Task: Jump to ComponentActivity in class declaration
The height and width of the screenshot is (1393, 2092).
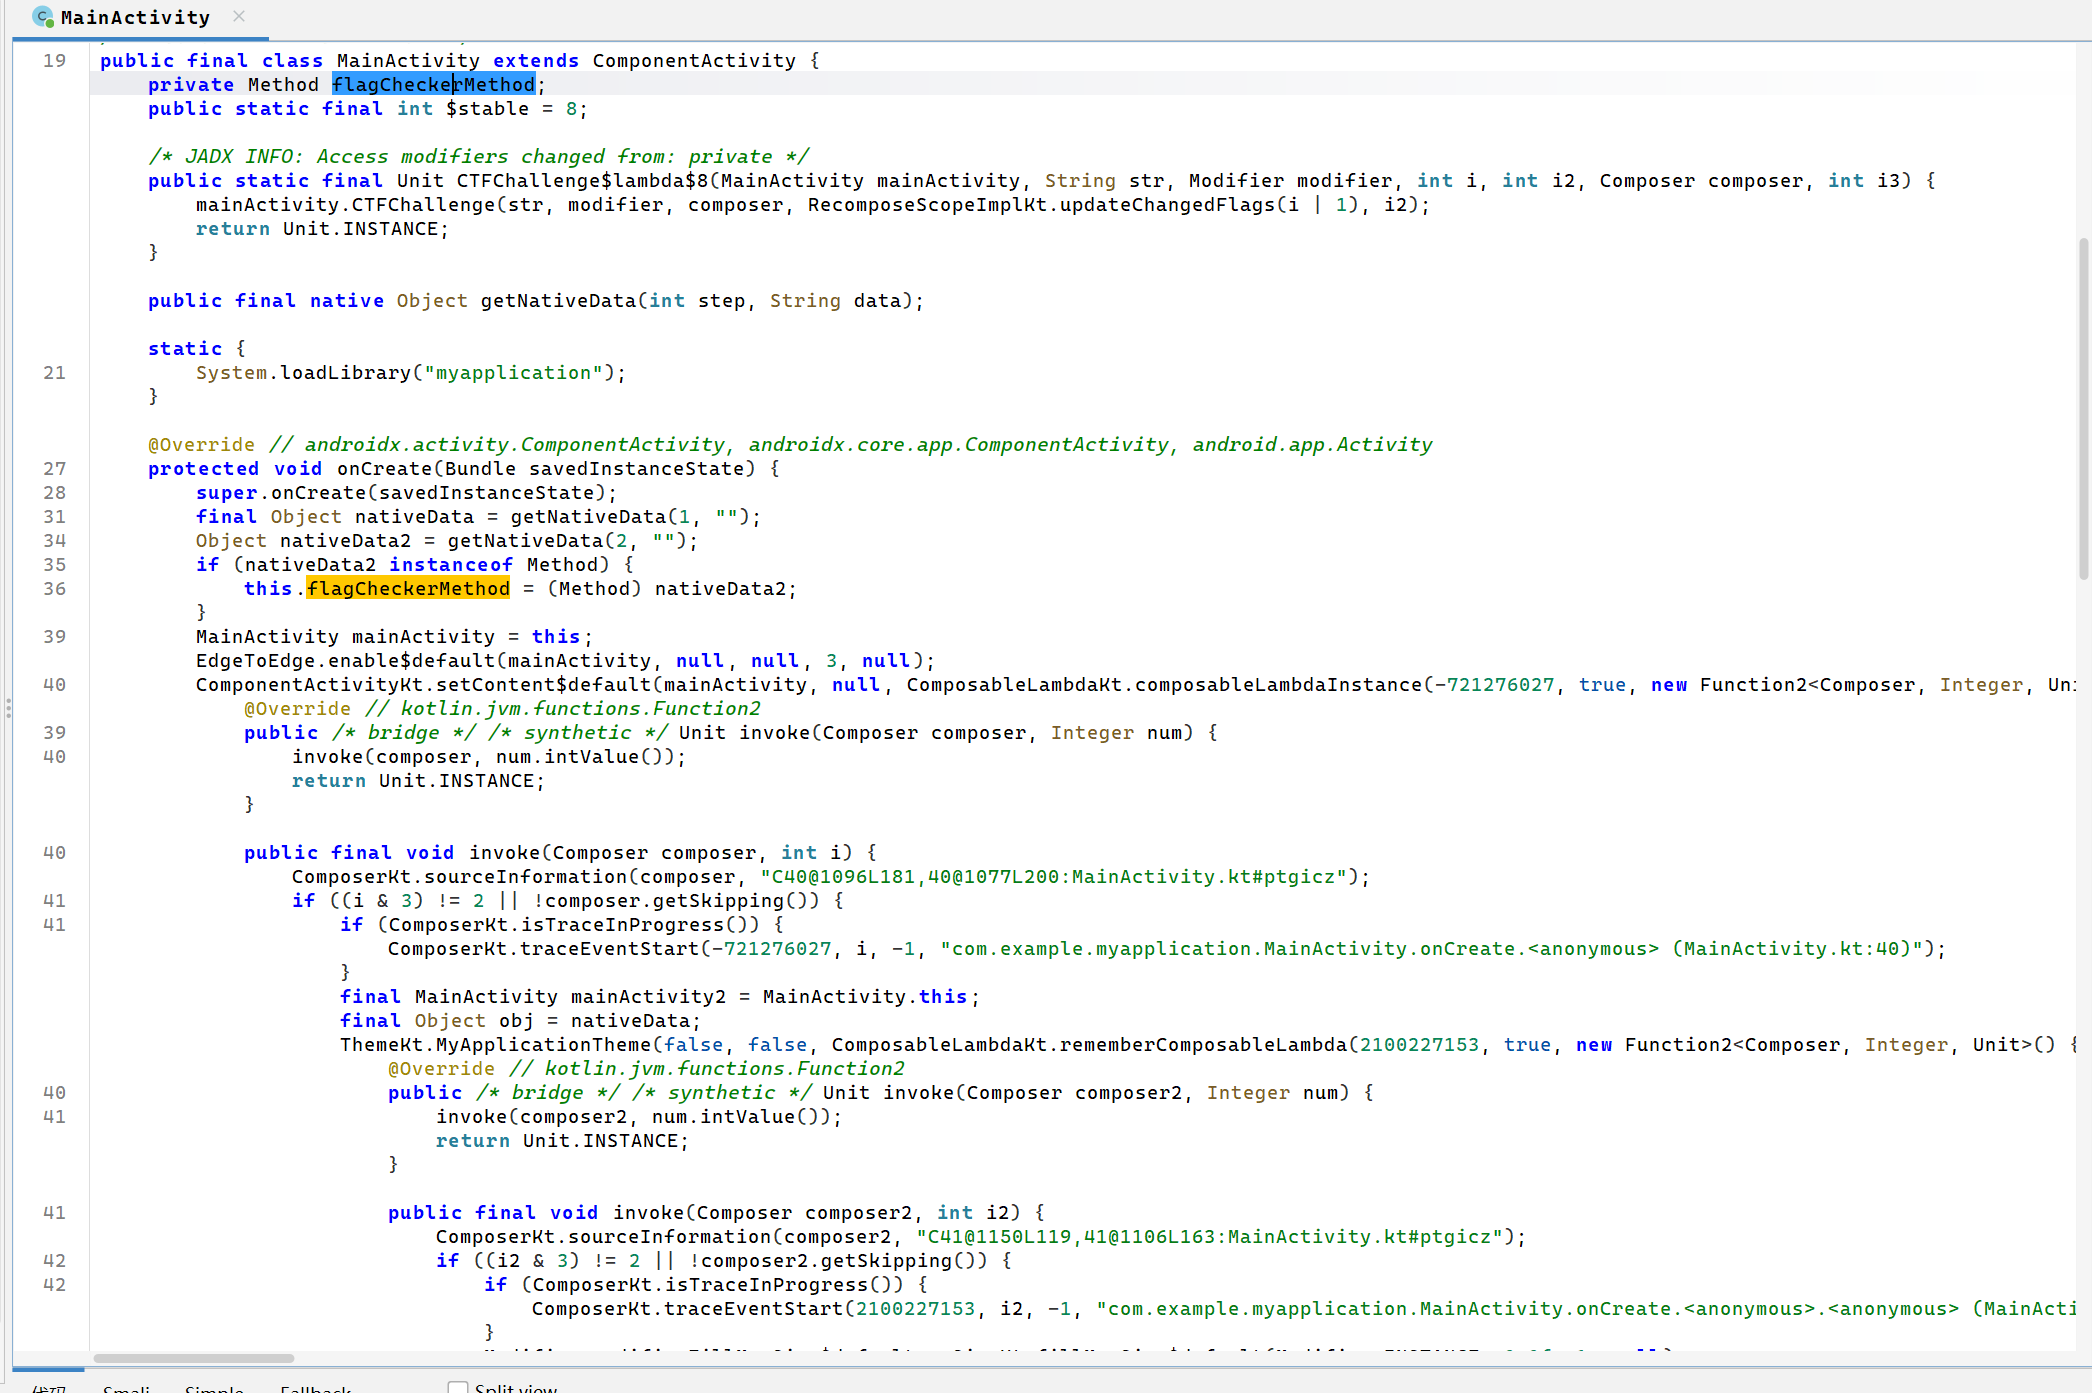Action: 693,61
